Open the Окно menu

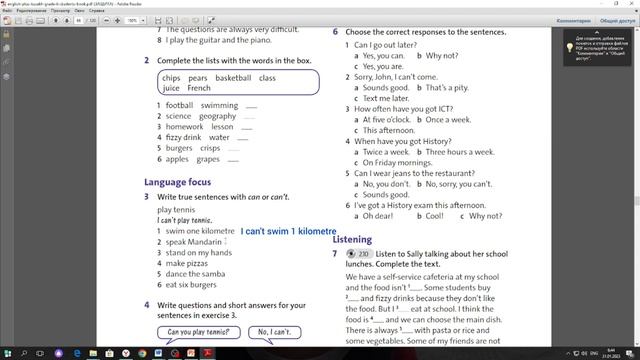(x=80, y=11)
